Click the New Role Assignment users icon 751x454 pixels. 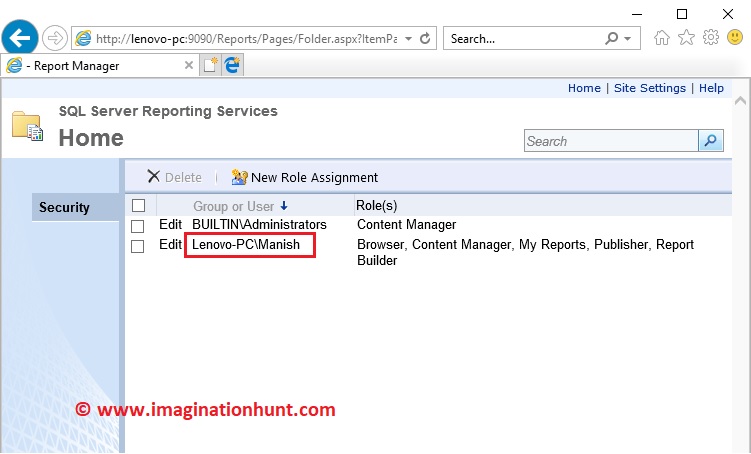pos(239,177)
